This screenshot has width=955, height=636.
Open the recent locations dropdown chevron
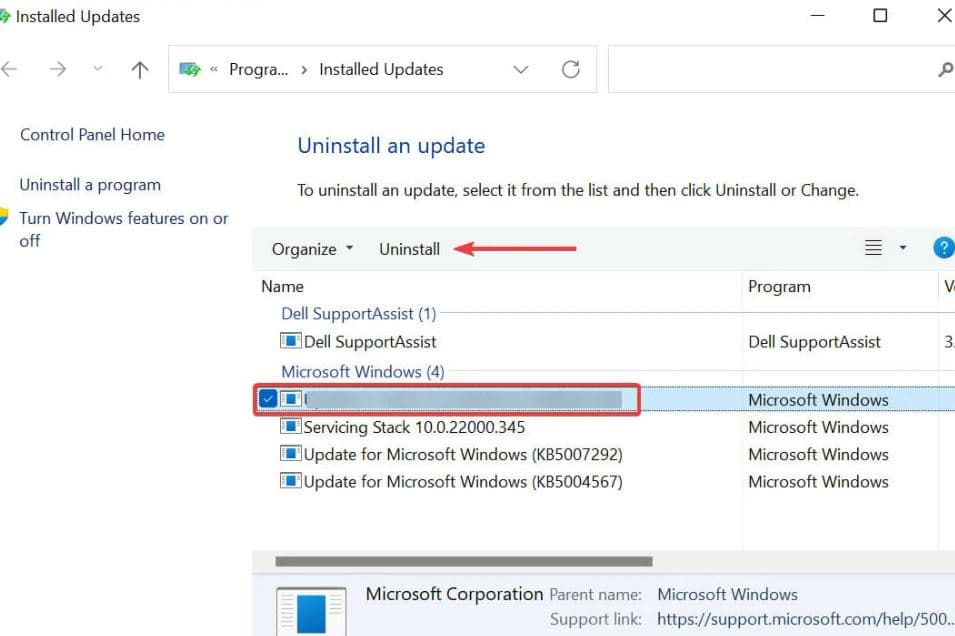(x=97, y=69)
